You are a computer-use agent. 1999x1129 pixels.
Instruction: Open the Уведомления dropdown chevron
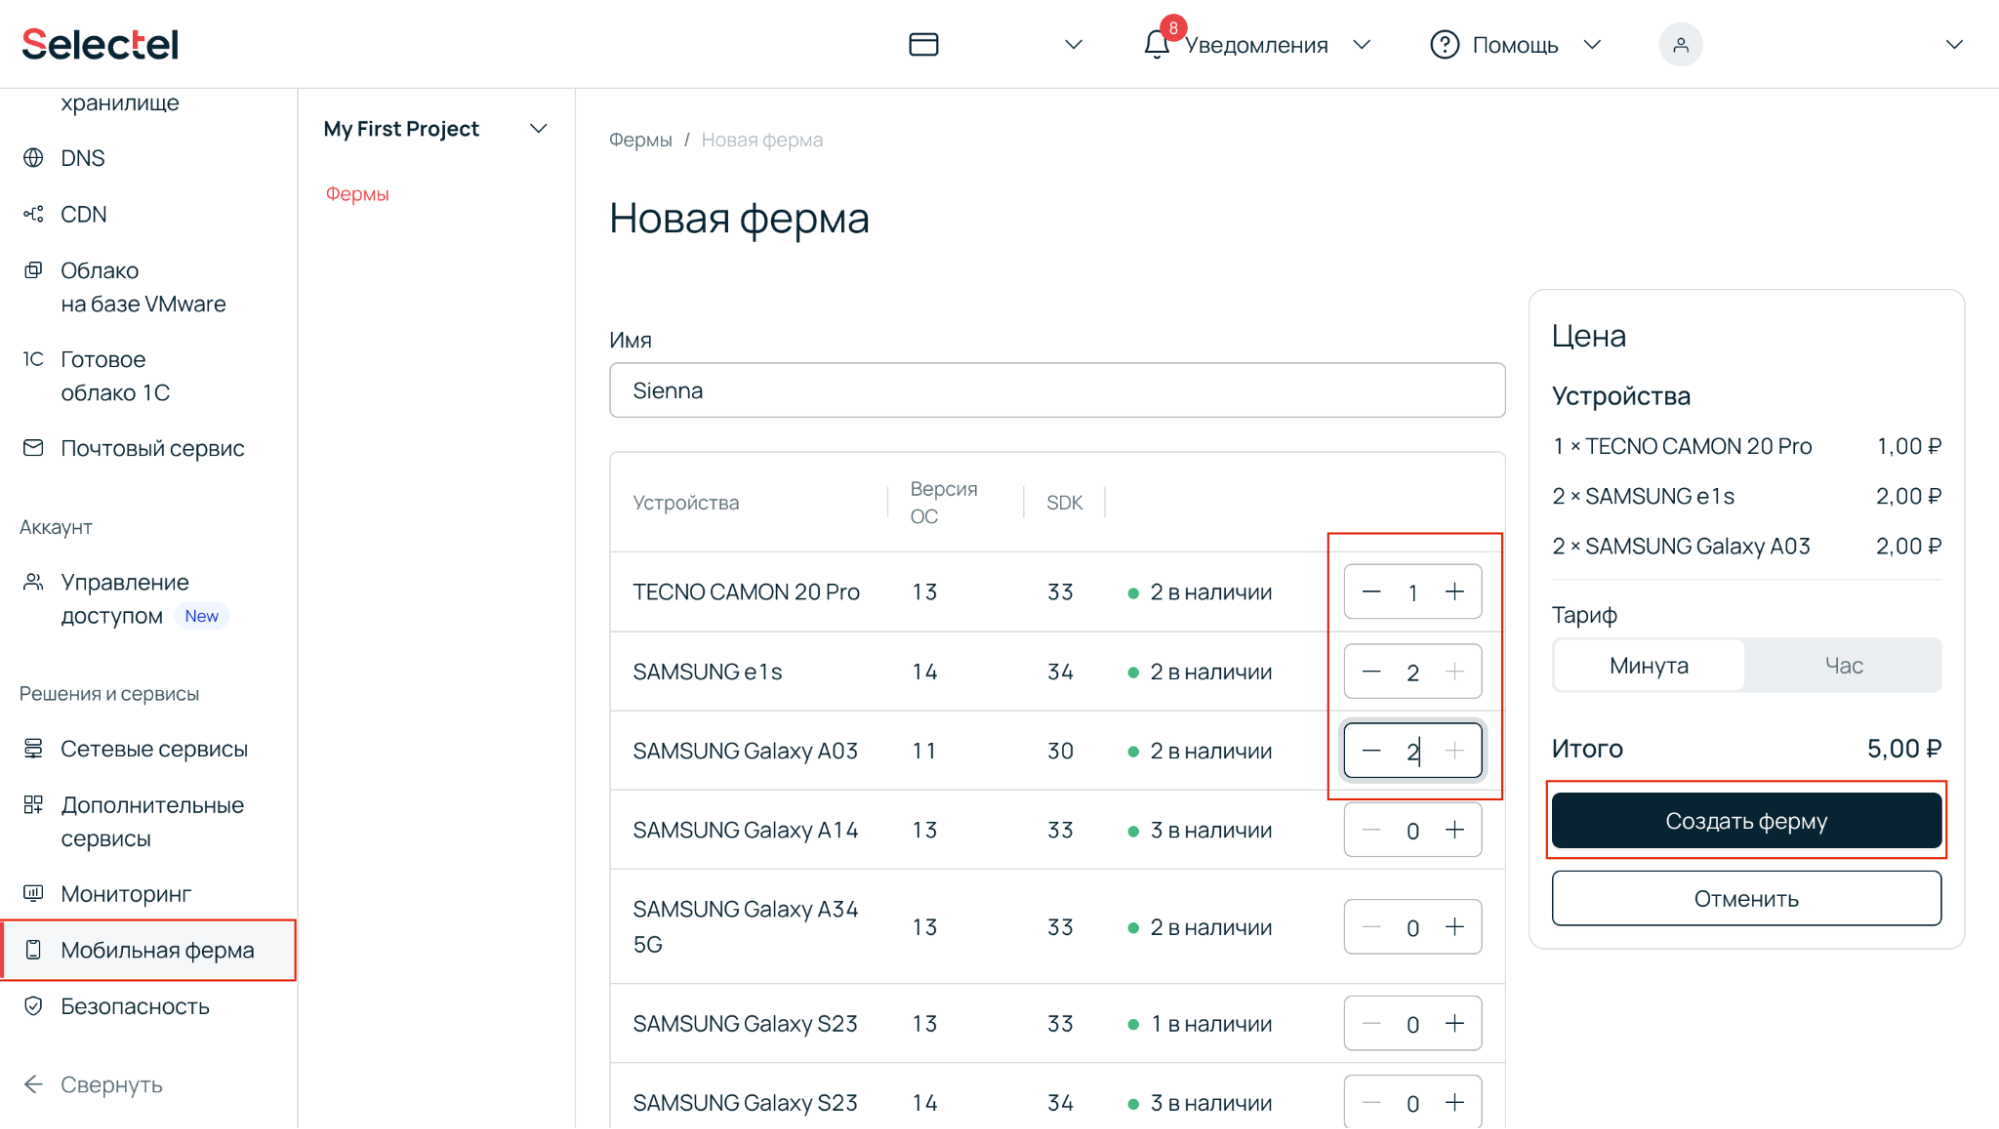1361,45
